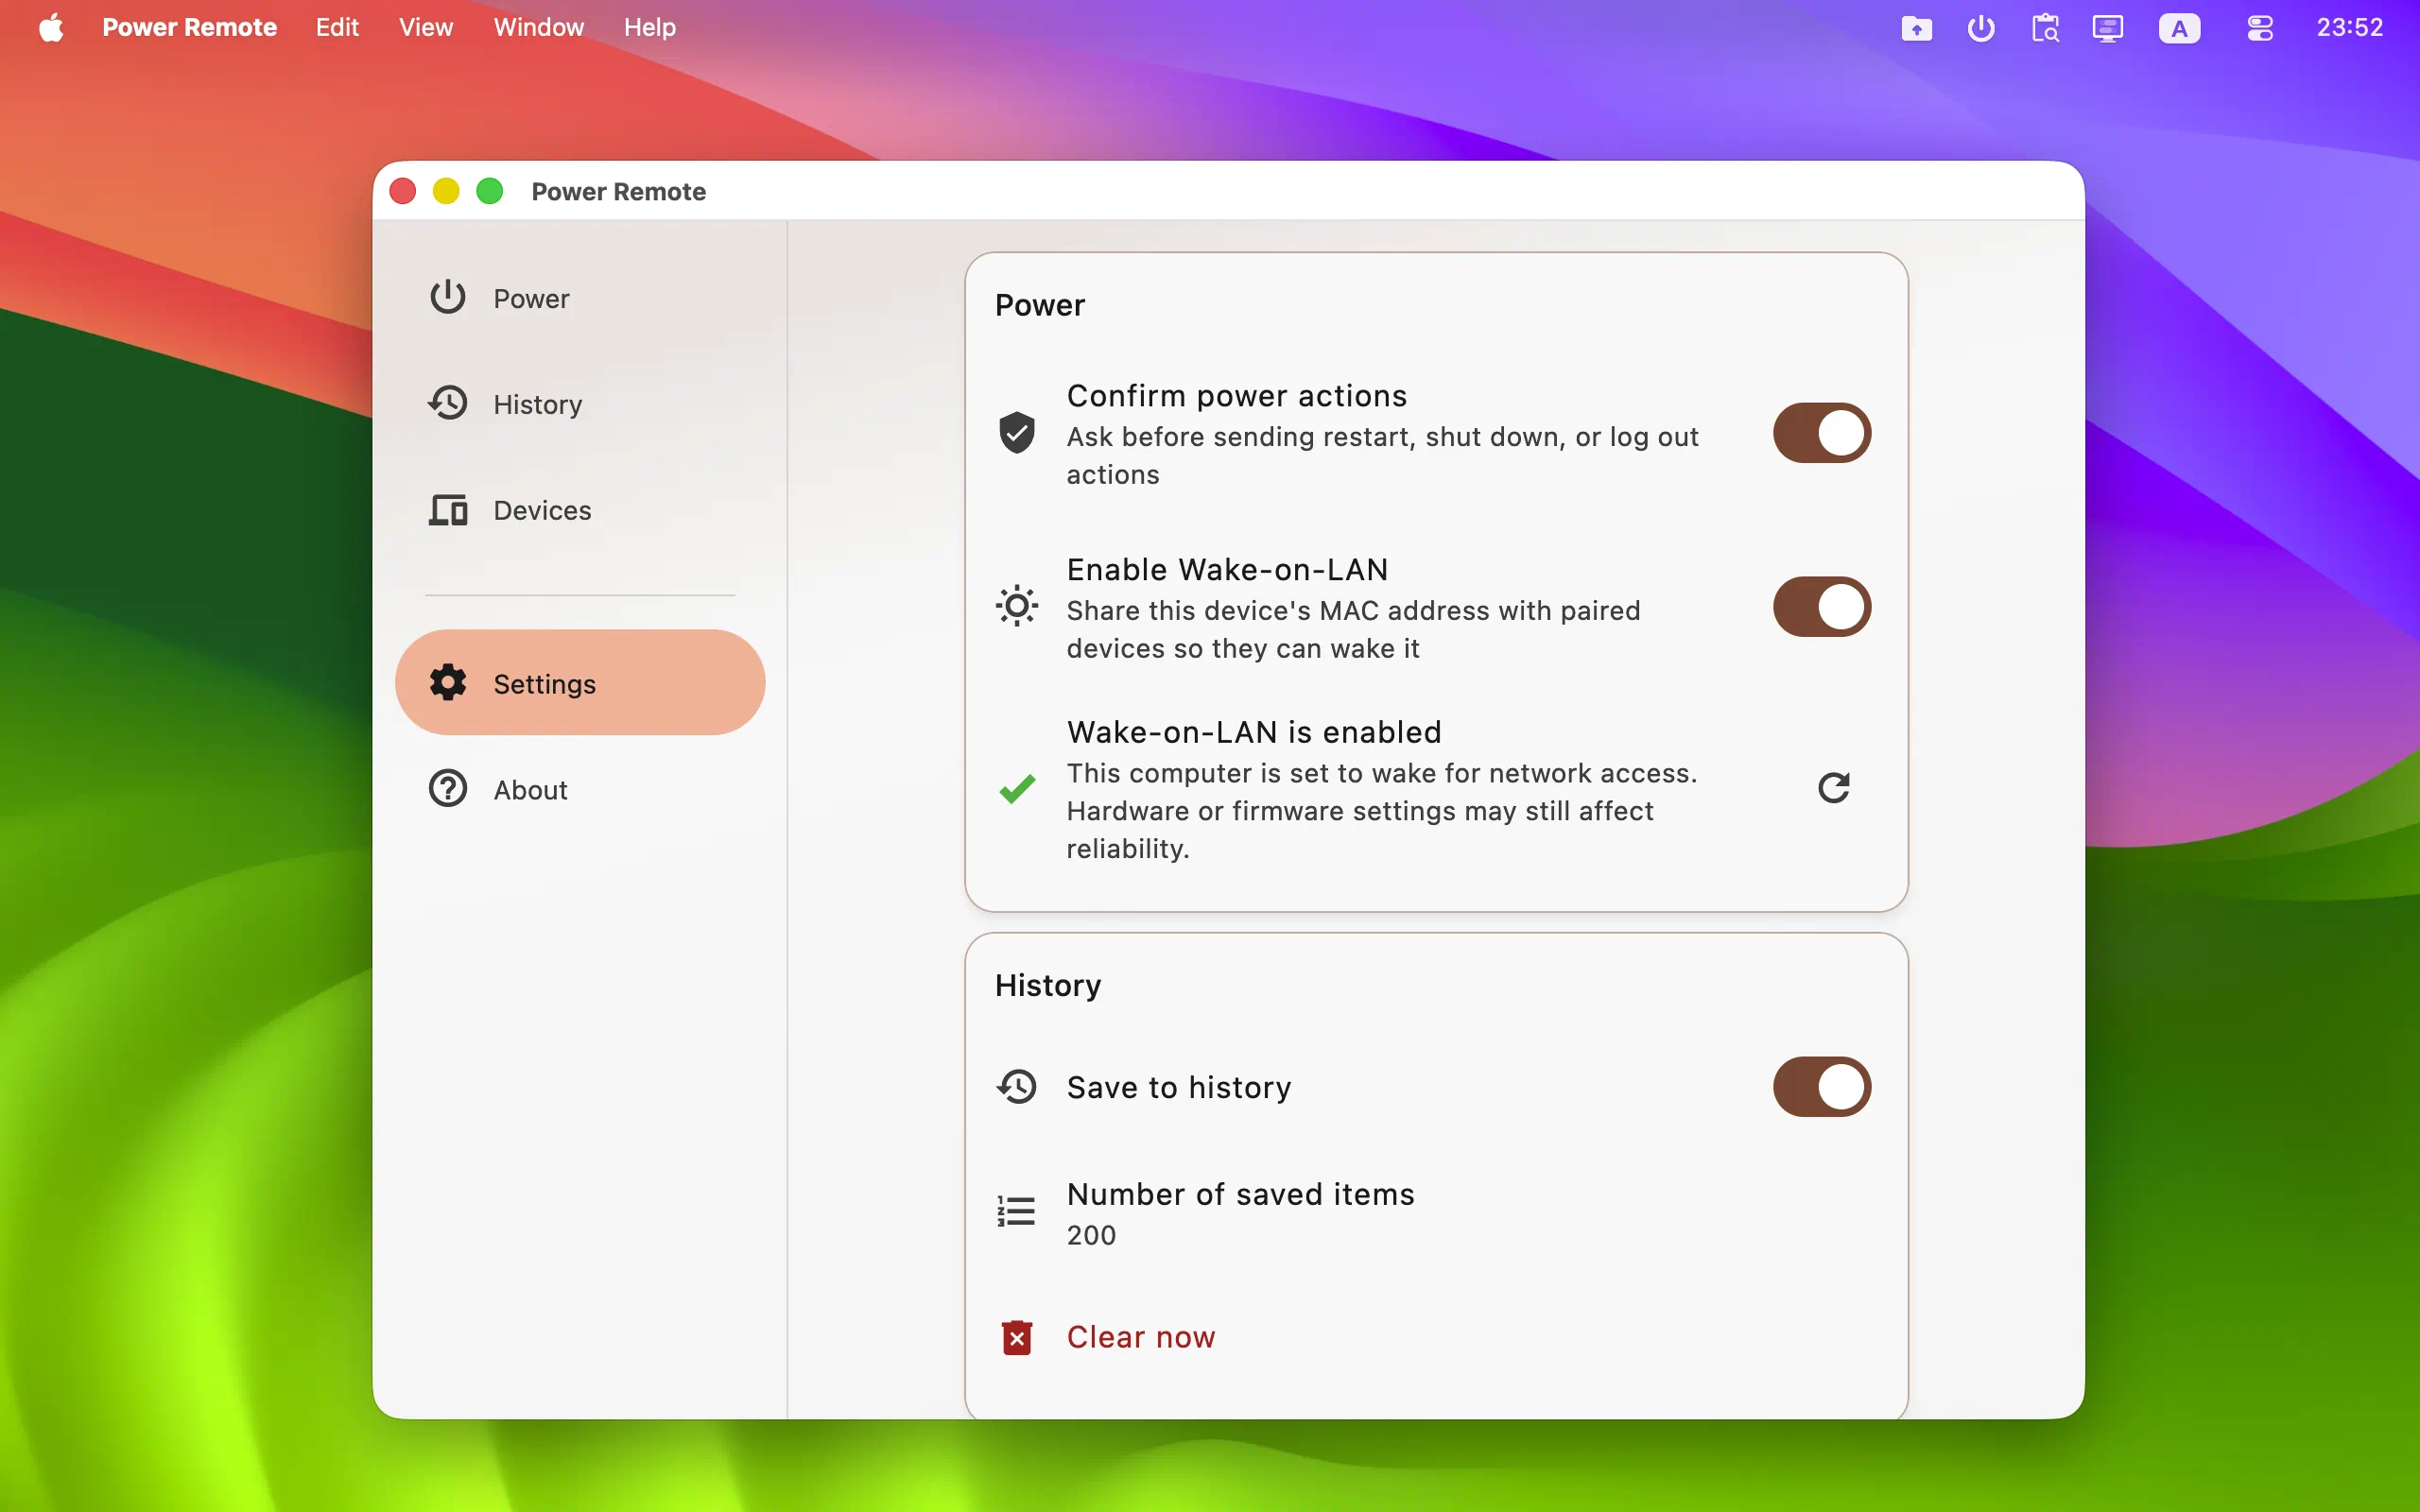Open Control Center in the menu bar
2420x1512 pixels.
(2260, 28)
